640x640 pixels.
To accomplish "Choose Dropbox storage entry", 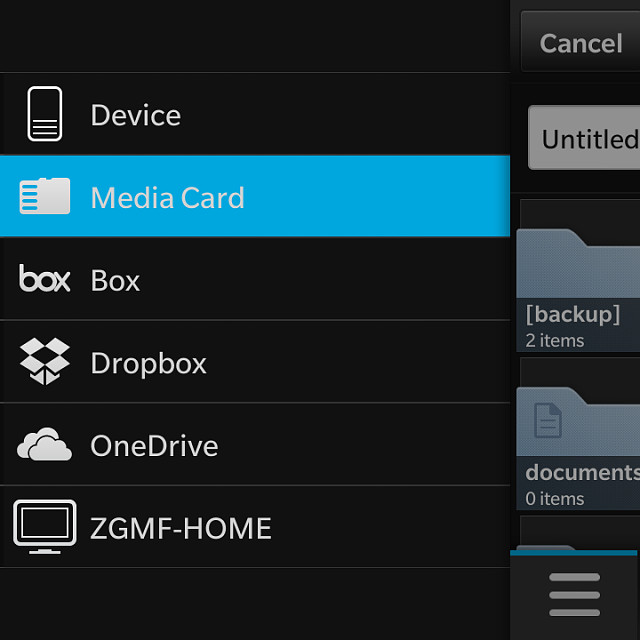I will click(255, 362).
